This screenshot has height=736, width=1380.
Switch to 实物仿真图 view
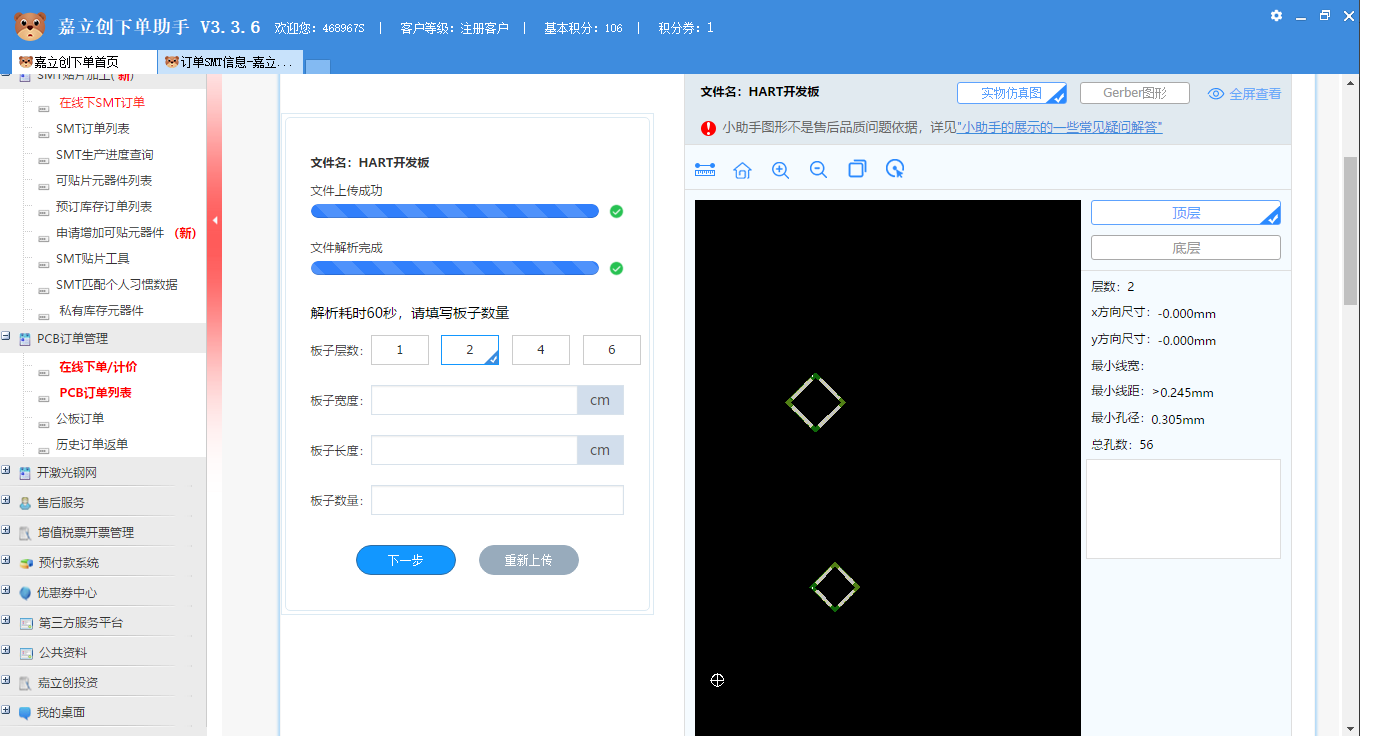[x=1011, y=93]
